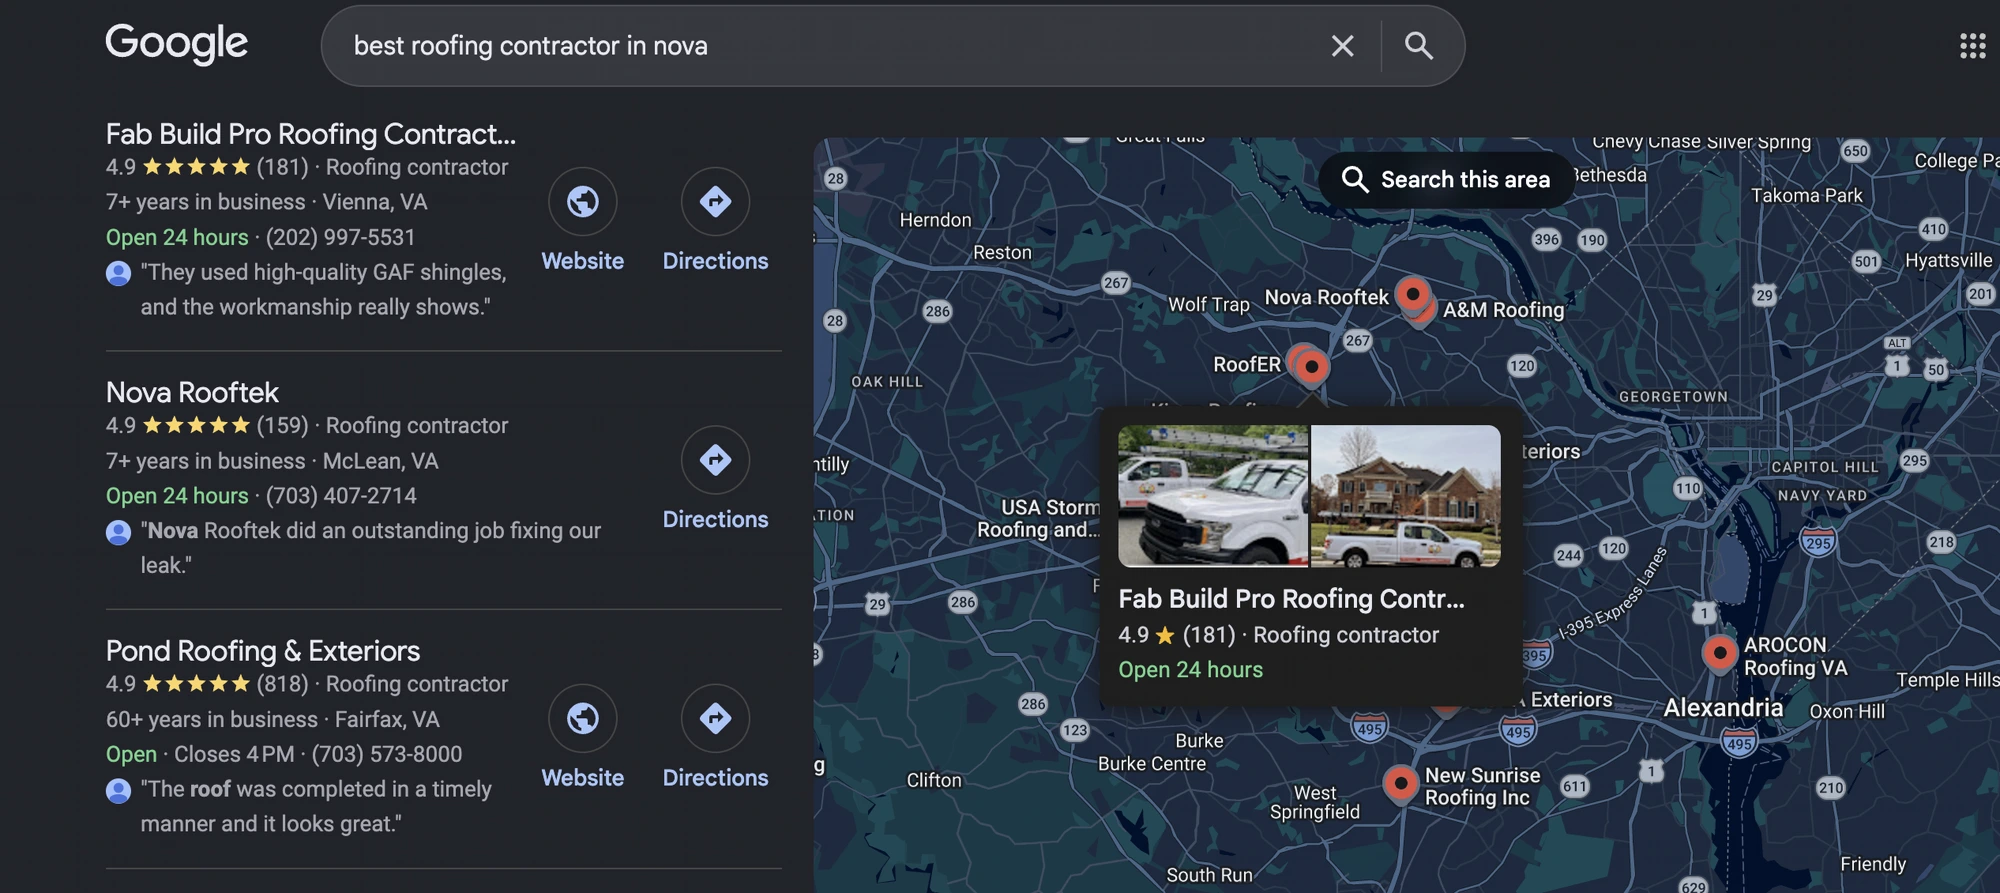Viewport: 2000px width, 893px height.
Task: Click the (159) review count for Nova Rooftek
Action: point(282,426)
